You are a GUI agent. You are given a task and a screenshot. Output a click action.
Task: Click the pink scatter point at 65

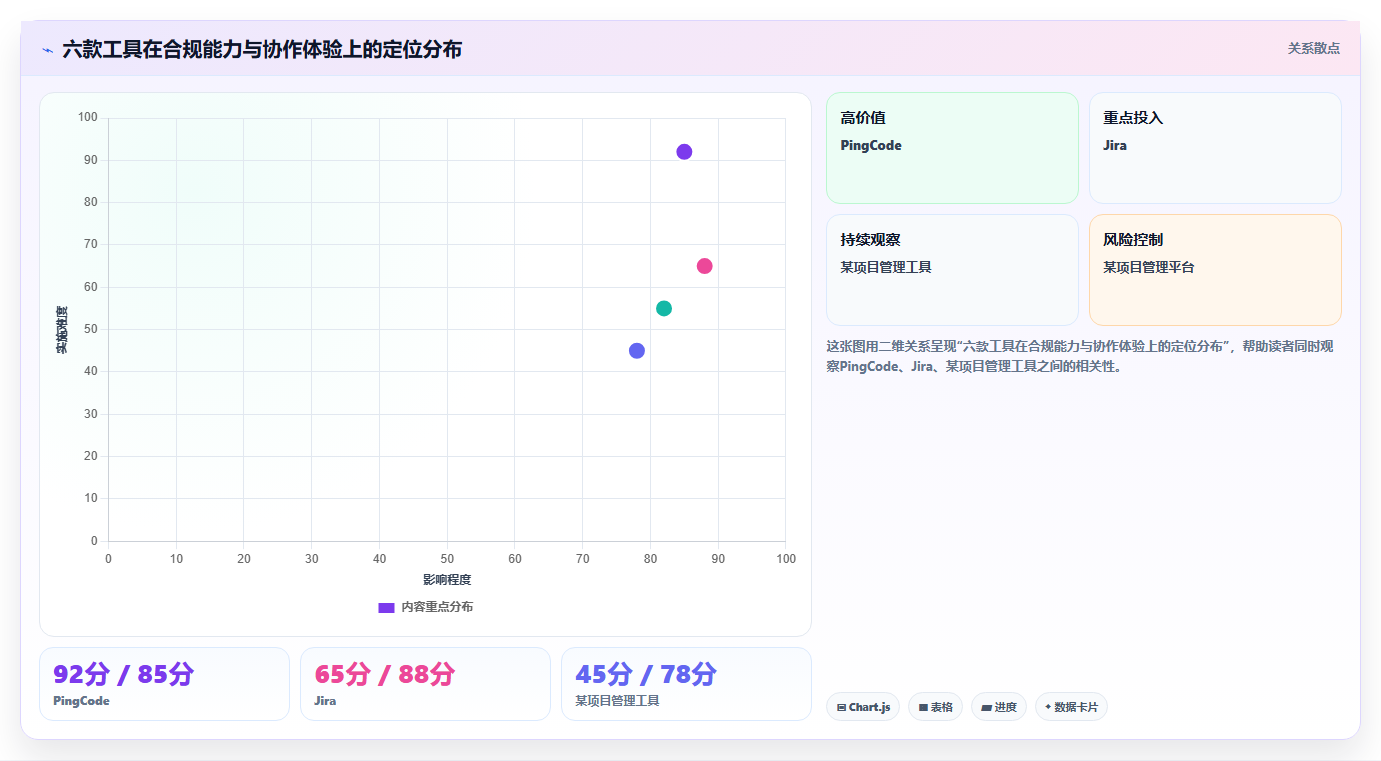(704, 266)
